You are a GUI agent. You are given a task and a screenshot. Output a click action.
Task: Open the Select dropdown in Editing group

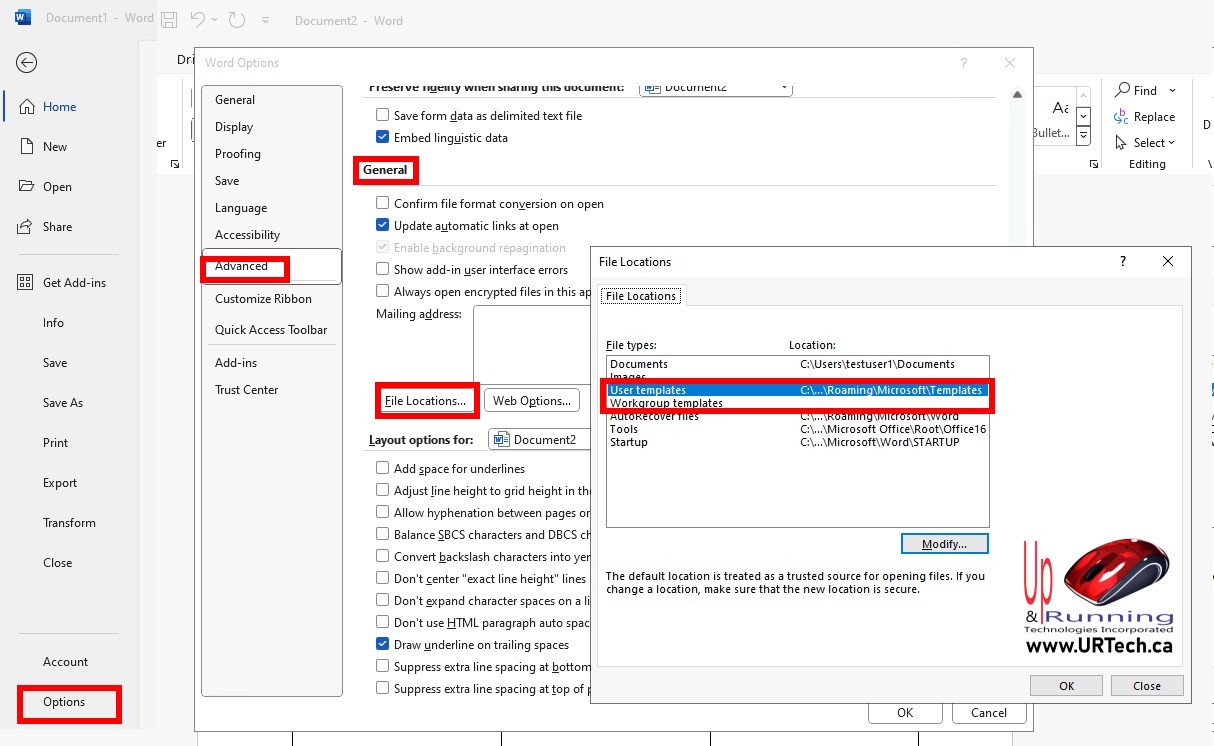click(x=1171, y=143)
